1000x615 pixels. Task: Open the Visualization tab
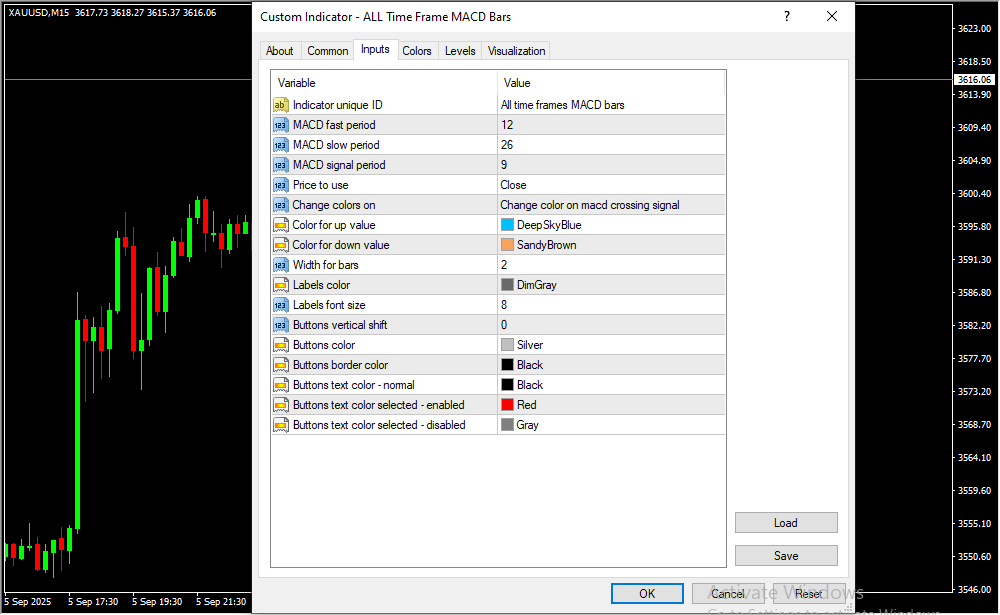click(516, 51)
